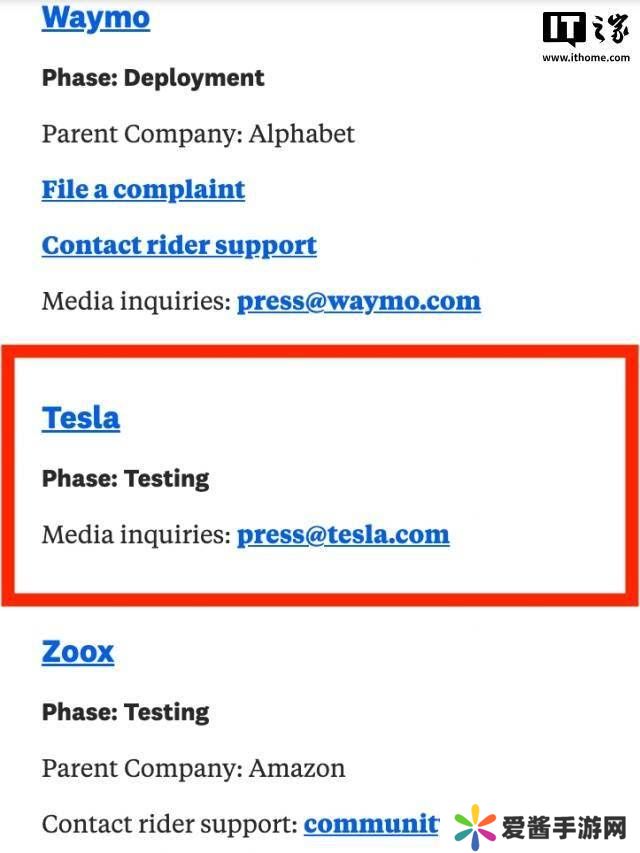Viewport: 640px width, 853px height.
Task: Click the colorful flower logo icon
Action: pos(475,825)
